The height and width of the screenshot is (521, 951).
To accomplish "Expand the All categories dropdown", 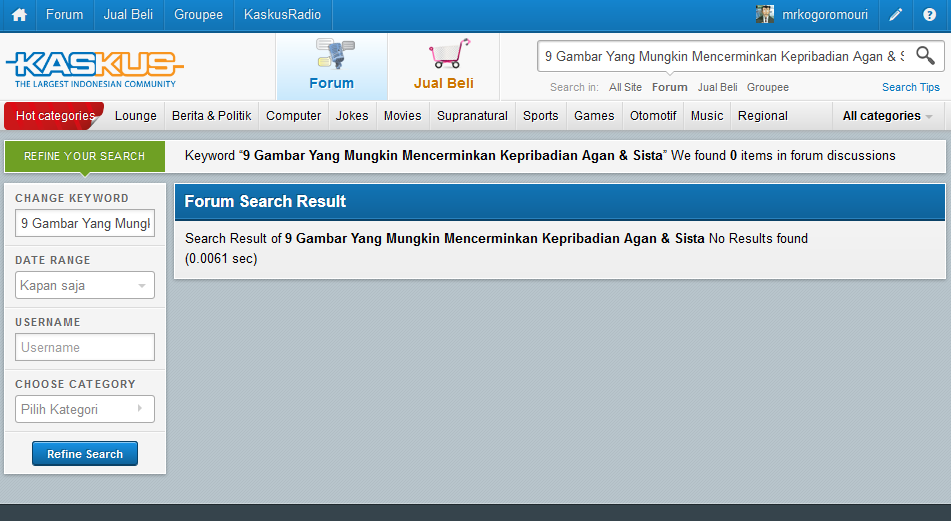I will pyautogui.click(x=888, y=116).
